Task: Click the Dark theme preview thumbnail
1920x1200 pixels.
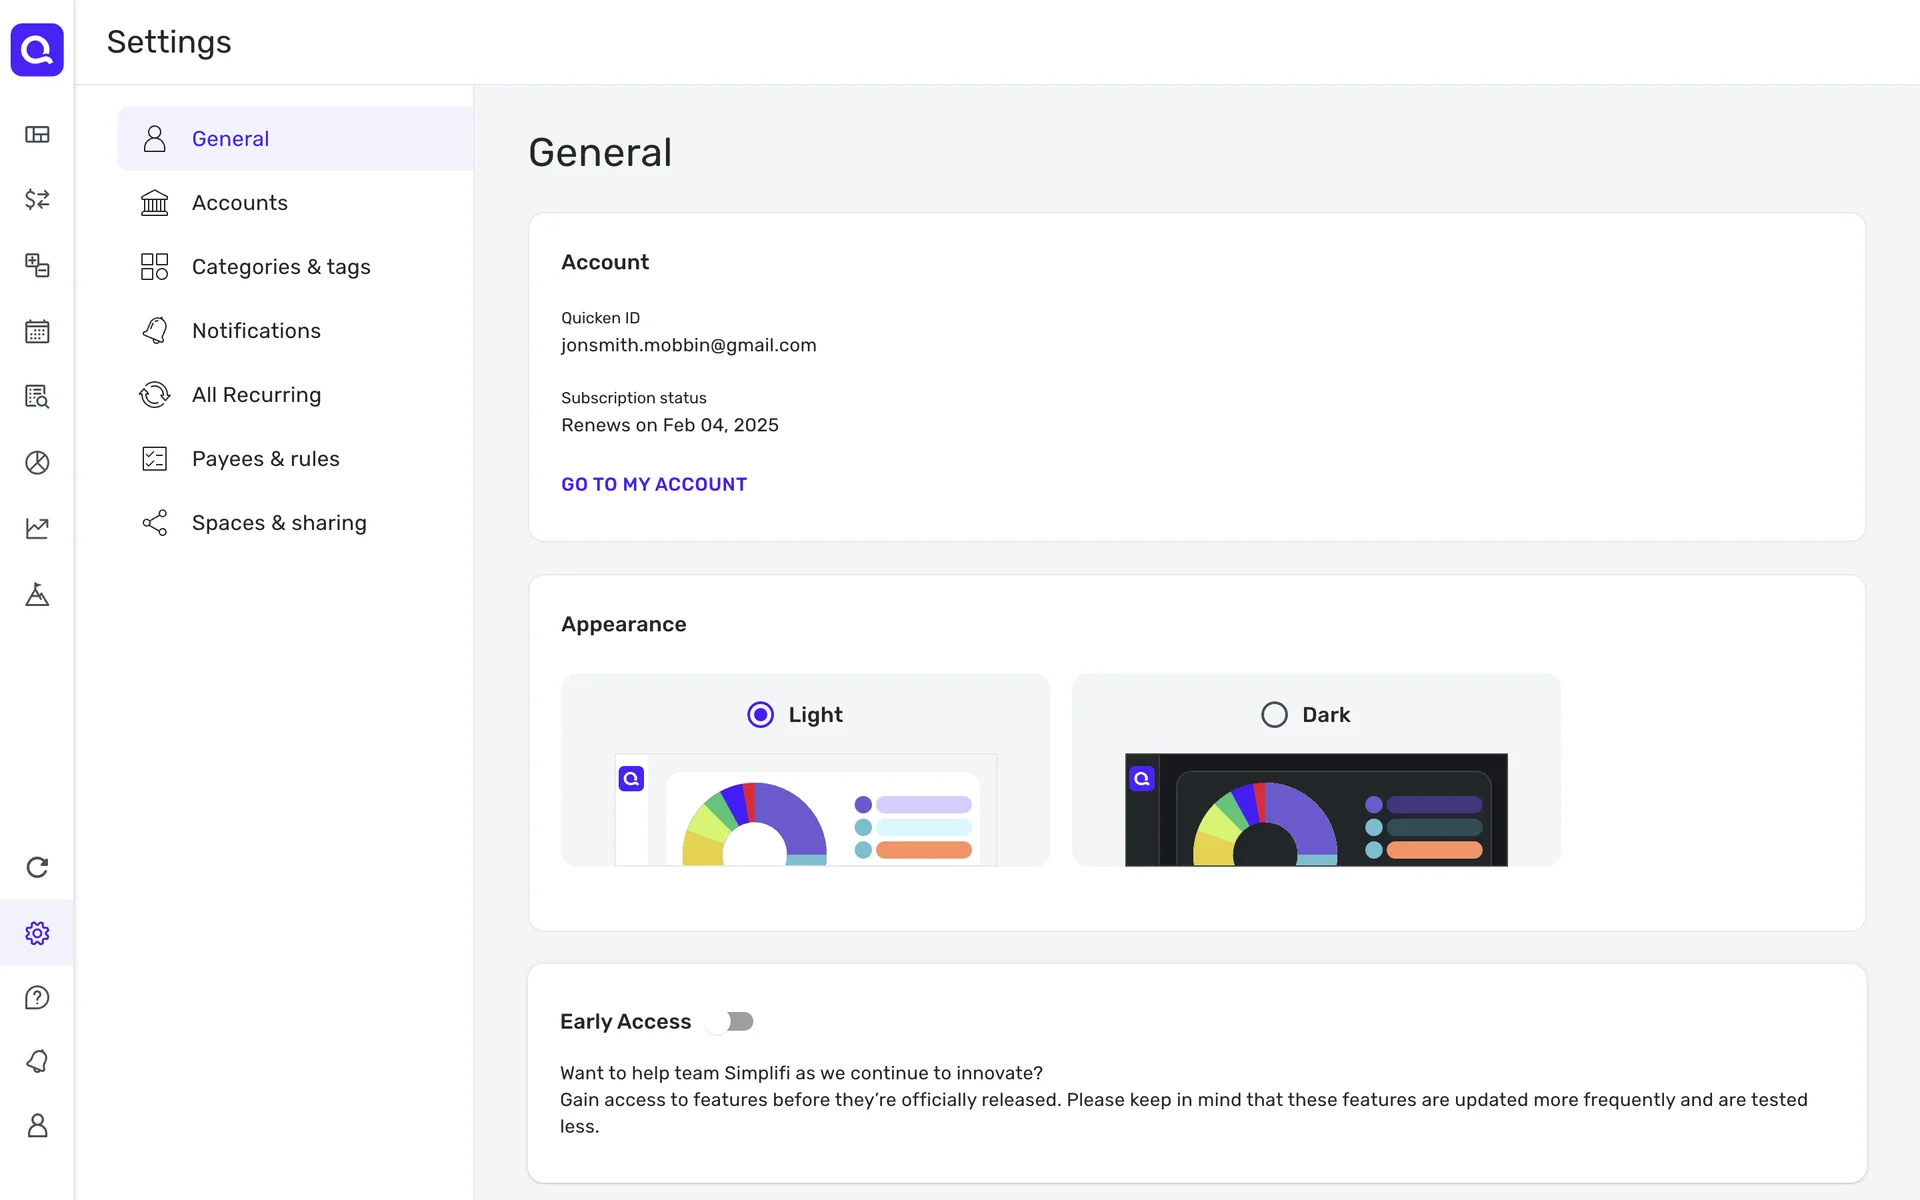Action: (1316, 809)
